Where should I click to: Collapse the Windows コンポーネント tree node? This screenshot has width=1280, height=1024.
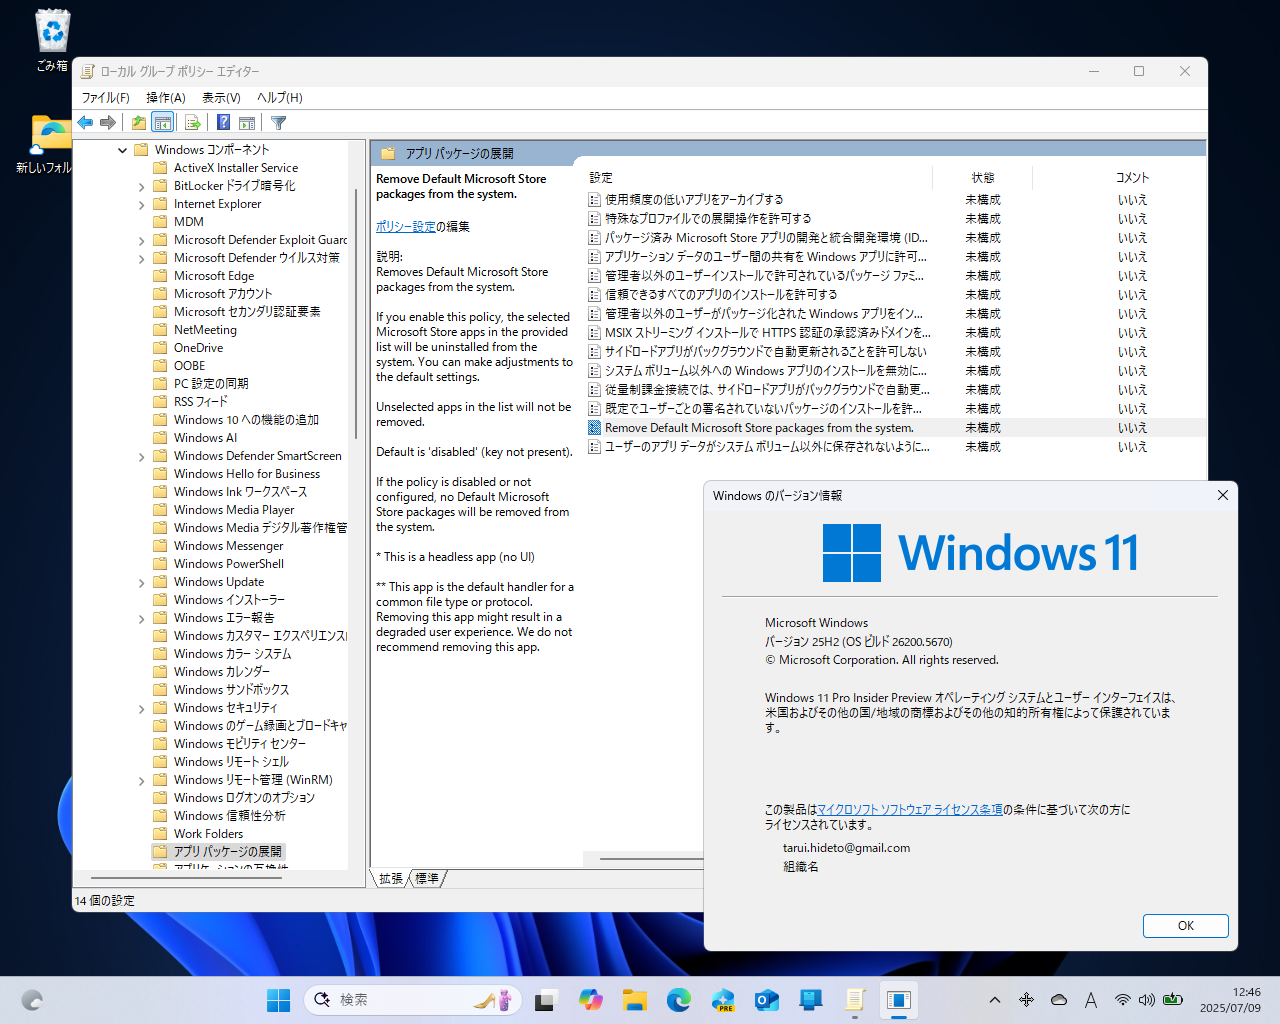tap(123, 149)
